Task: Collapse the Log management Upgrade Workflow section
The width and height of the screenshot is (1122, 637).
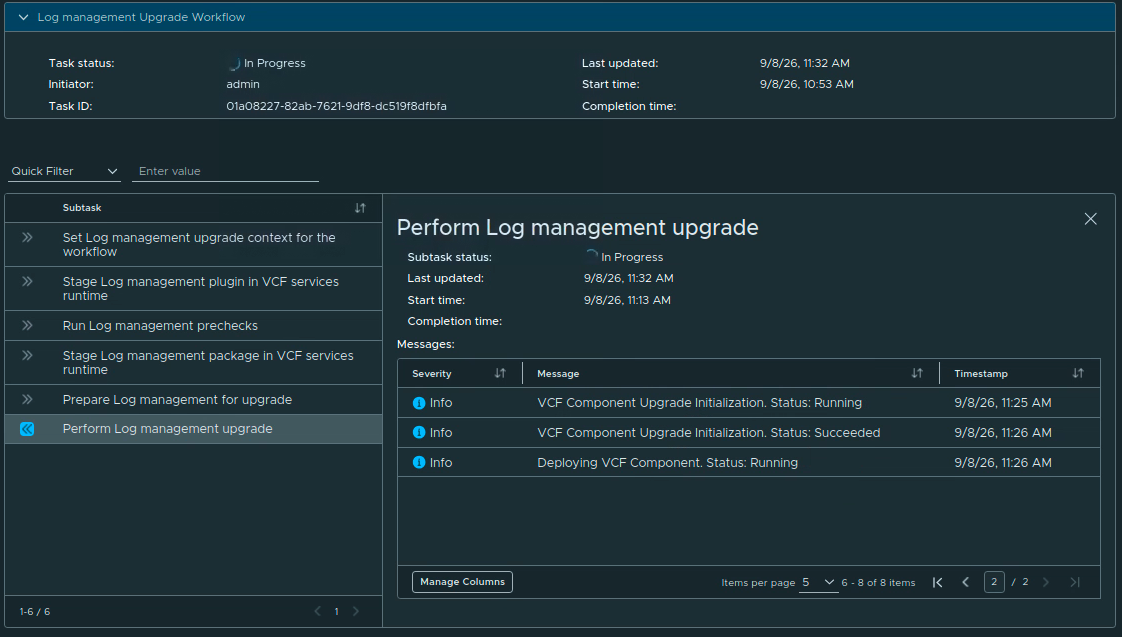Action: tap(24, 17)
